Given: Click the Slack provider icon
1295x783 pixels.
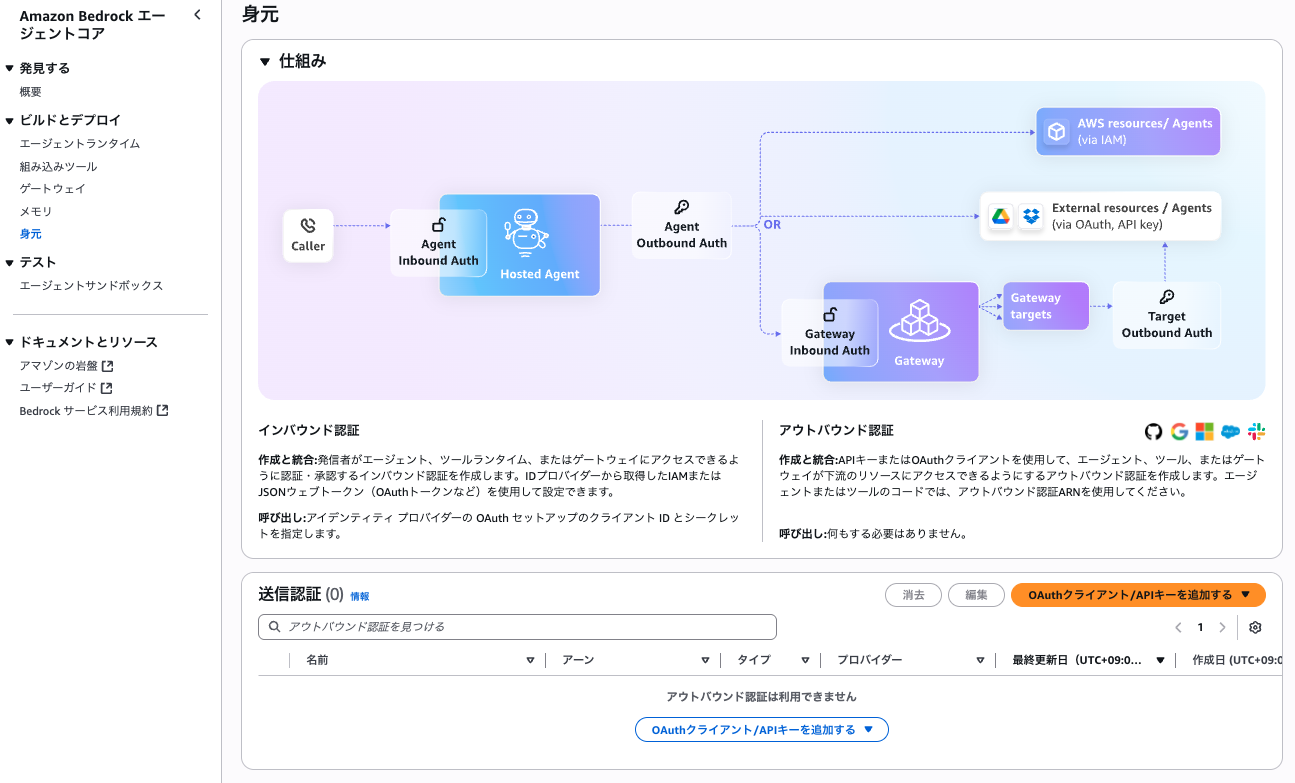Looking at the screenshot, I should point(1256,431).
